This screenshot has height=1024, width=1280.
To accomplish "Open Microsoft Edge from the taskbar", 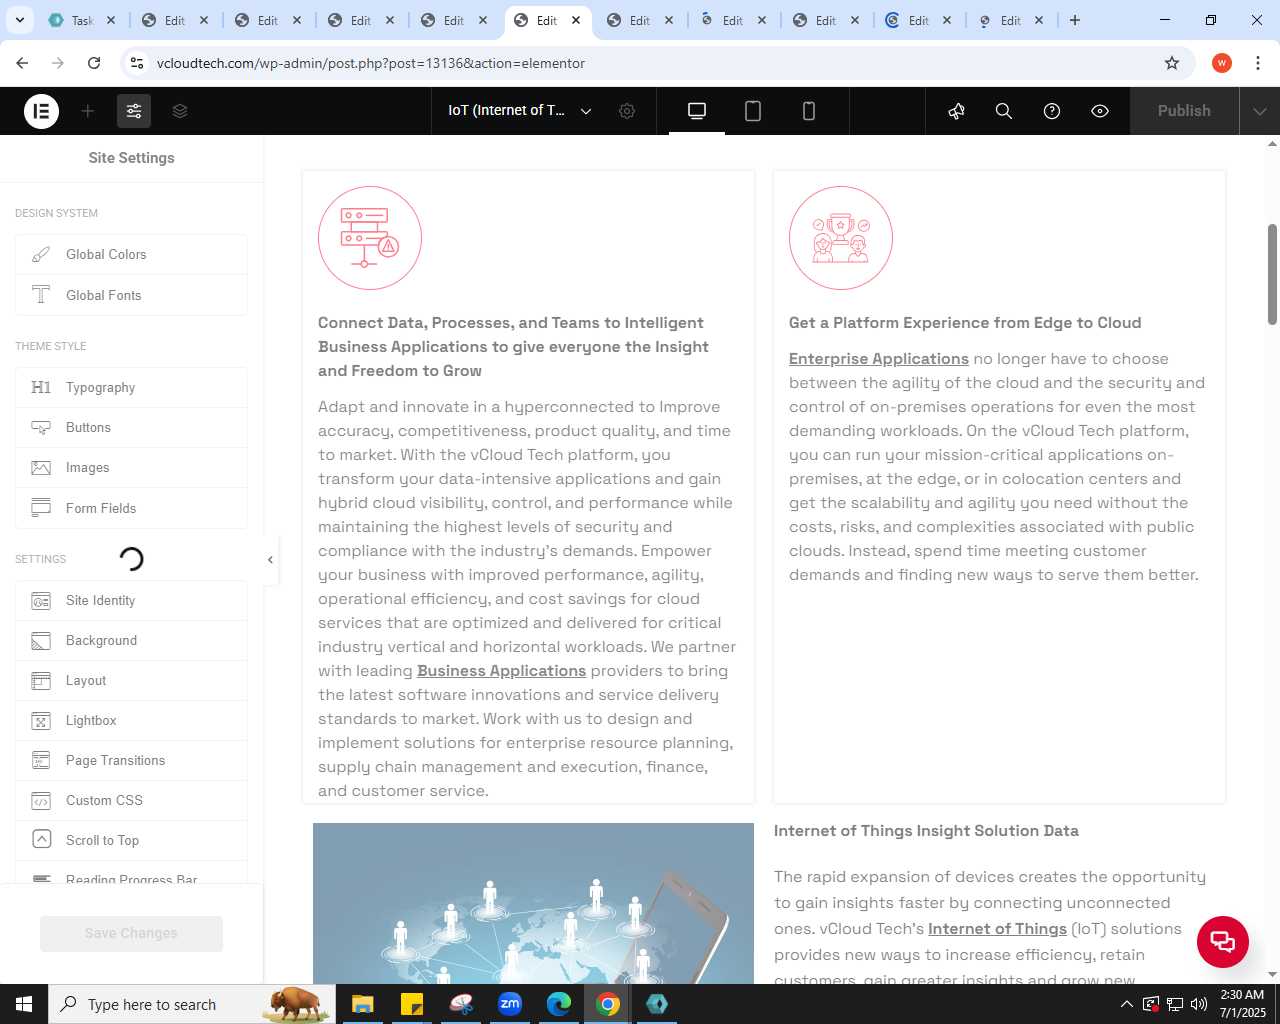I will [559, 1004].
